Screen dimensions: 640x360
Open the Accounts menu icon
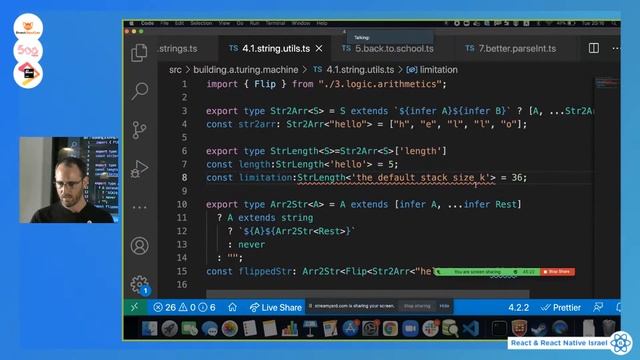140,246
